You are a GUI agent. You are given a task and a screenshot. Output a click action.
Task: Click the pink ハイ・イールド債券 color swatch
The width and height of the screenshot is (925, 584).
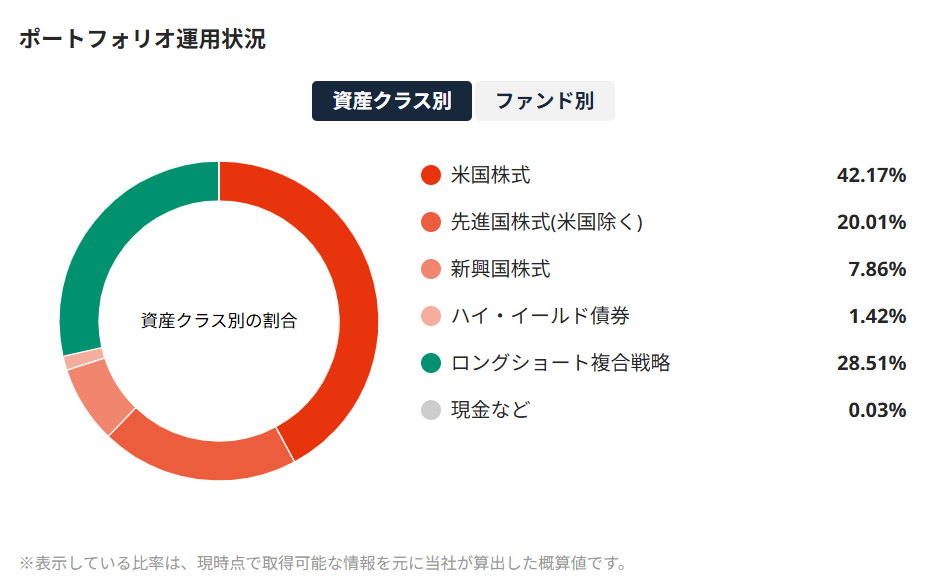[430, 316]
